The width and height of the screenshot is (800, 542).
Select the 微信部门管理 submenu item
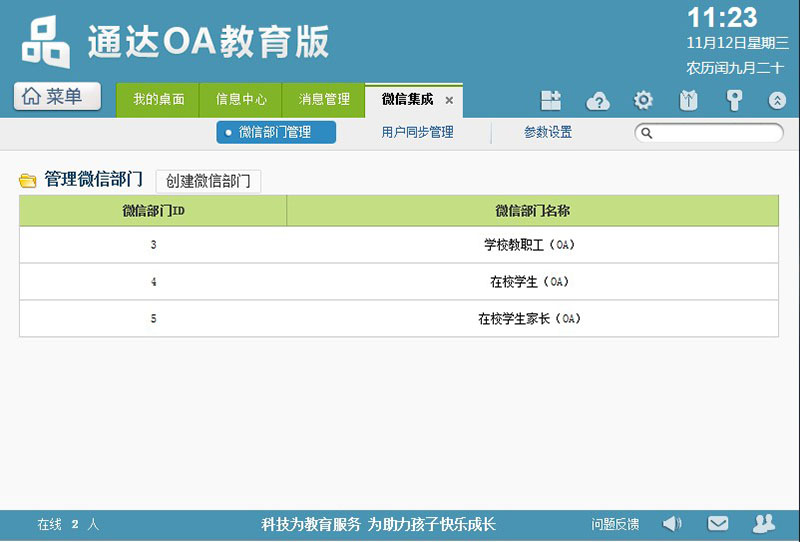(x=276, y=132)
